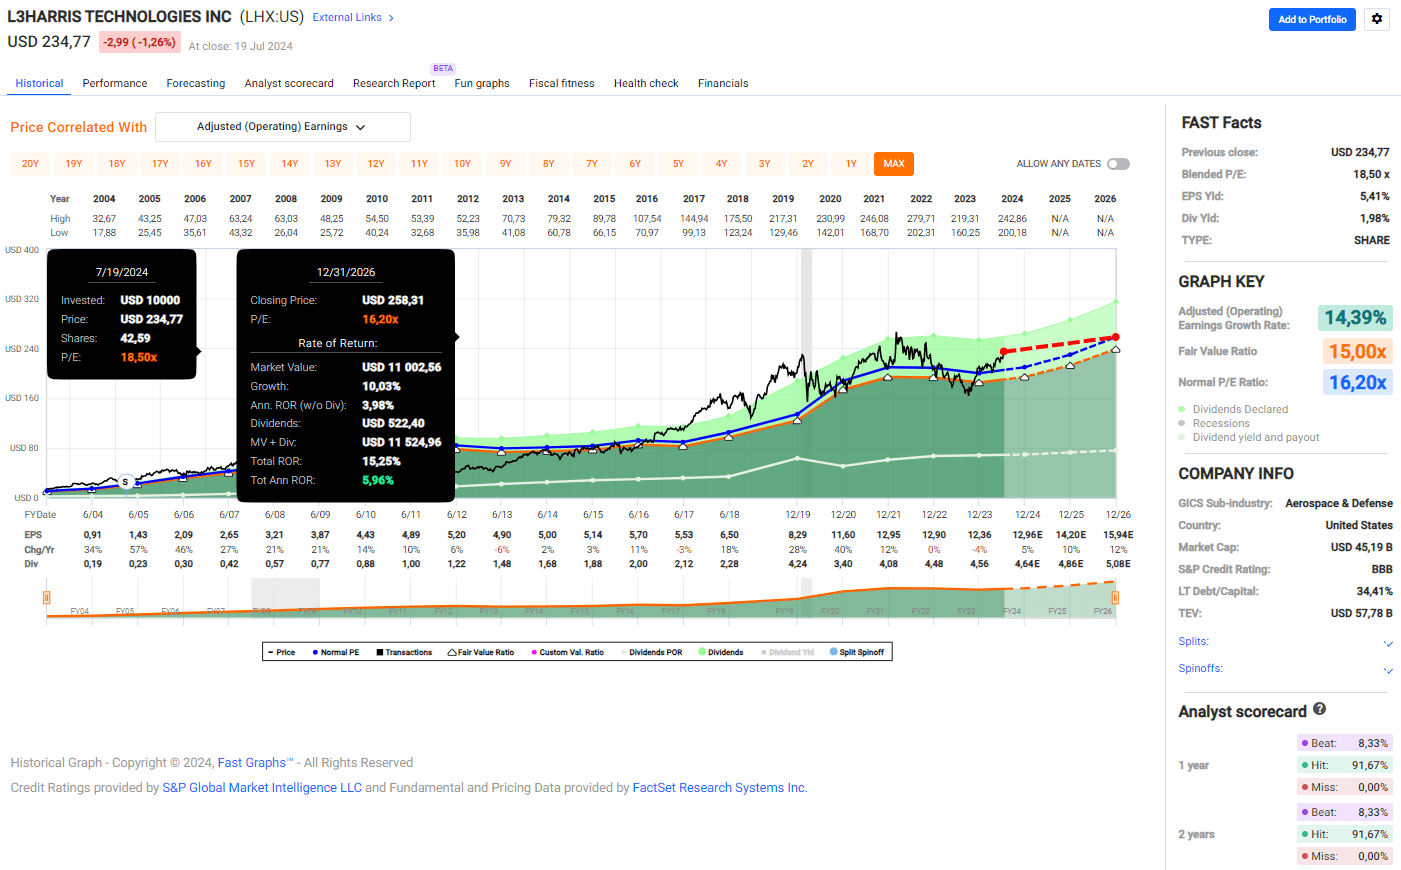This screenshot has width=1401, height=870.
Task: Click the 2 years Hit 91,67% value
Action: [1369, 834]
